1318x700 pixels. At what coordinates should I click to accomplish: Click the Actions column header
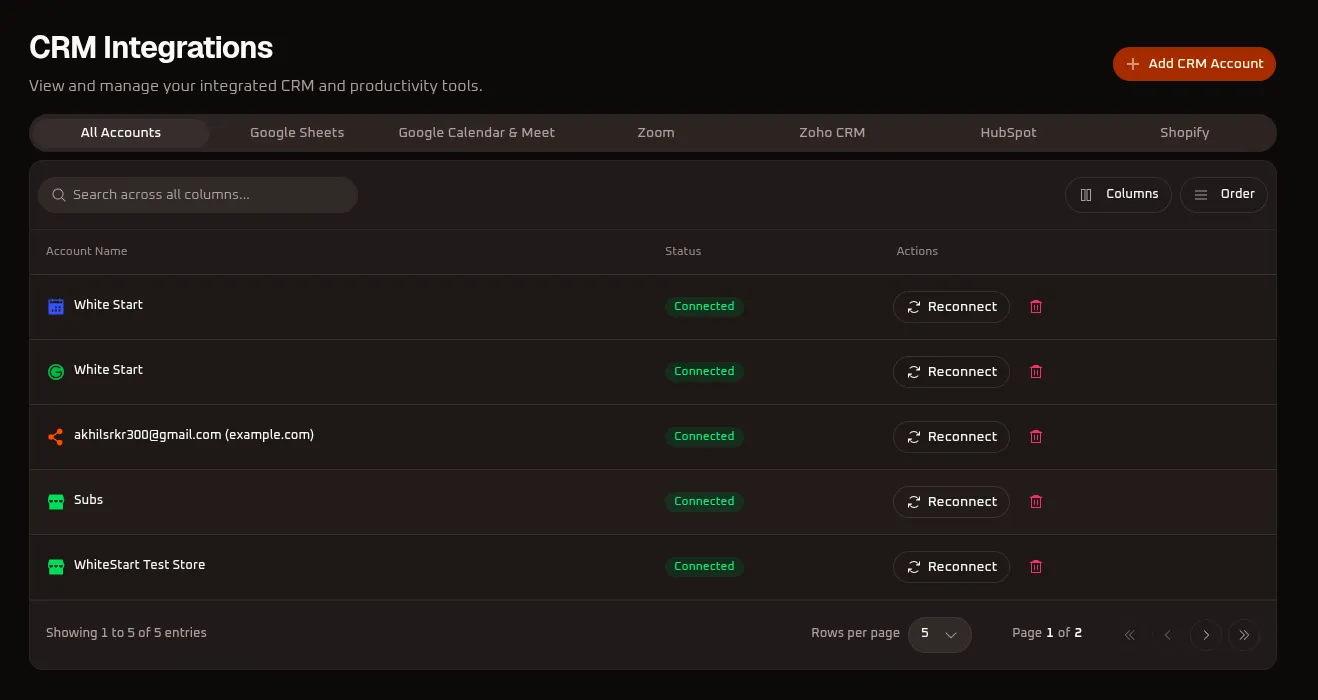coord(917,251)
